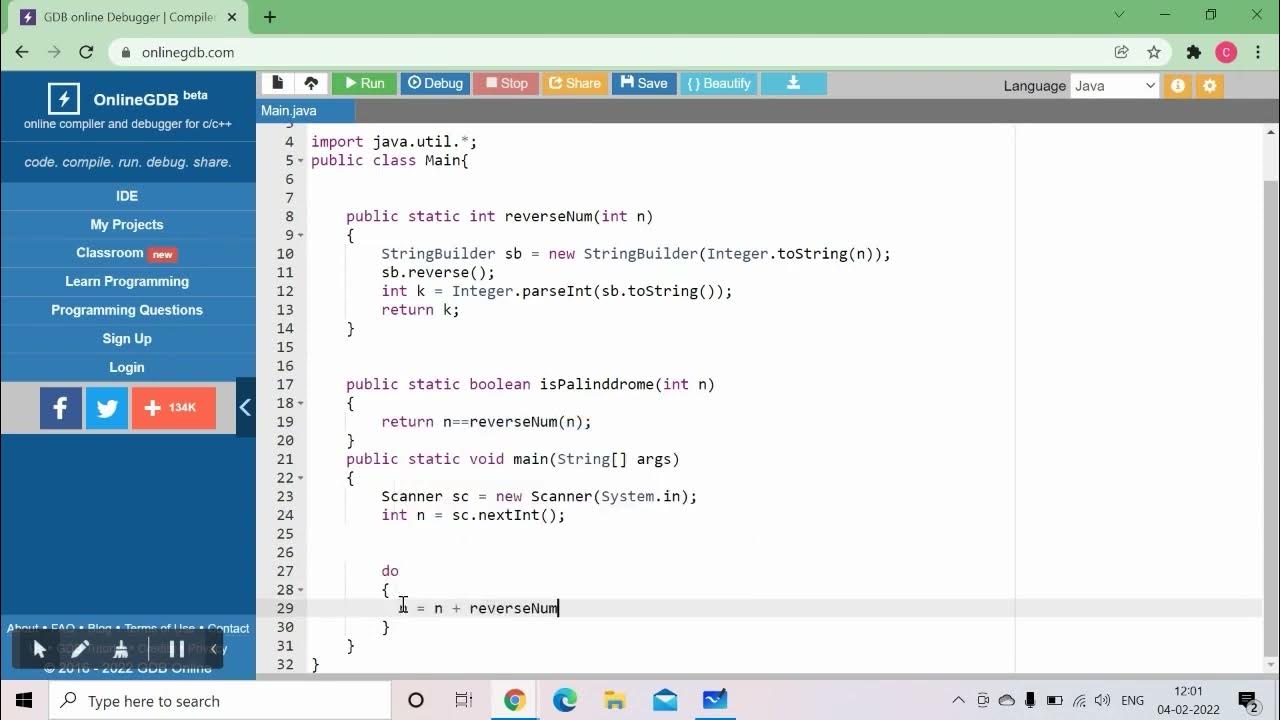Share on Facebook icon
Screen dimensions: 1280x720
click(61, 408)
